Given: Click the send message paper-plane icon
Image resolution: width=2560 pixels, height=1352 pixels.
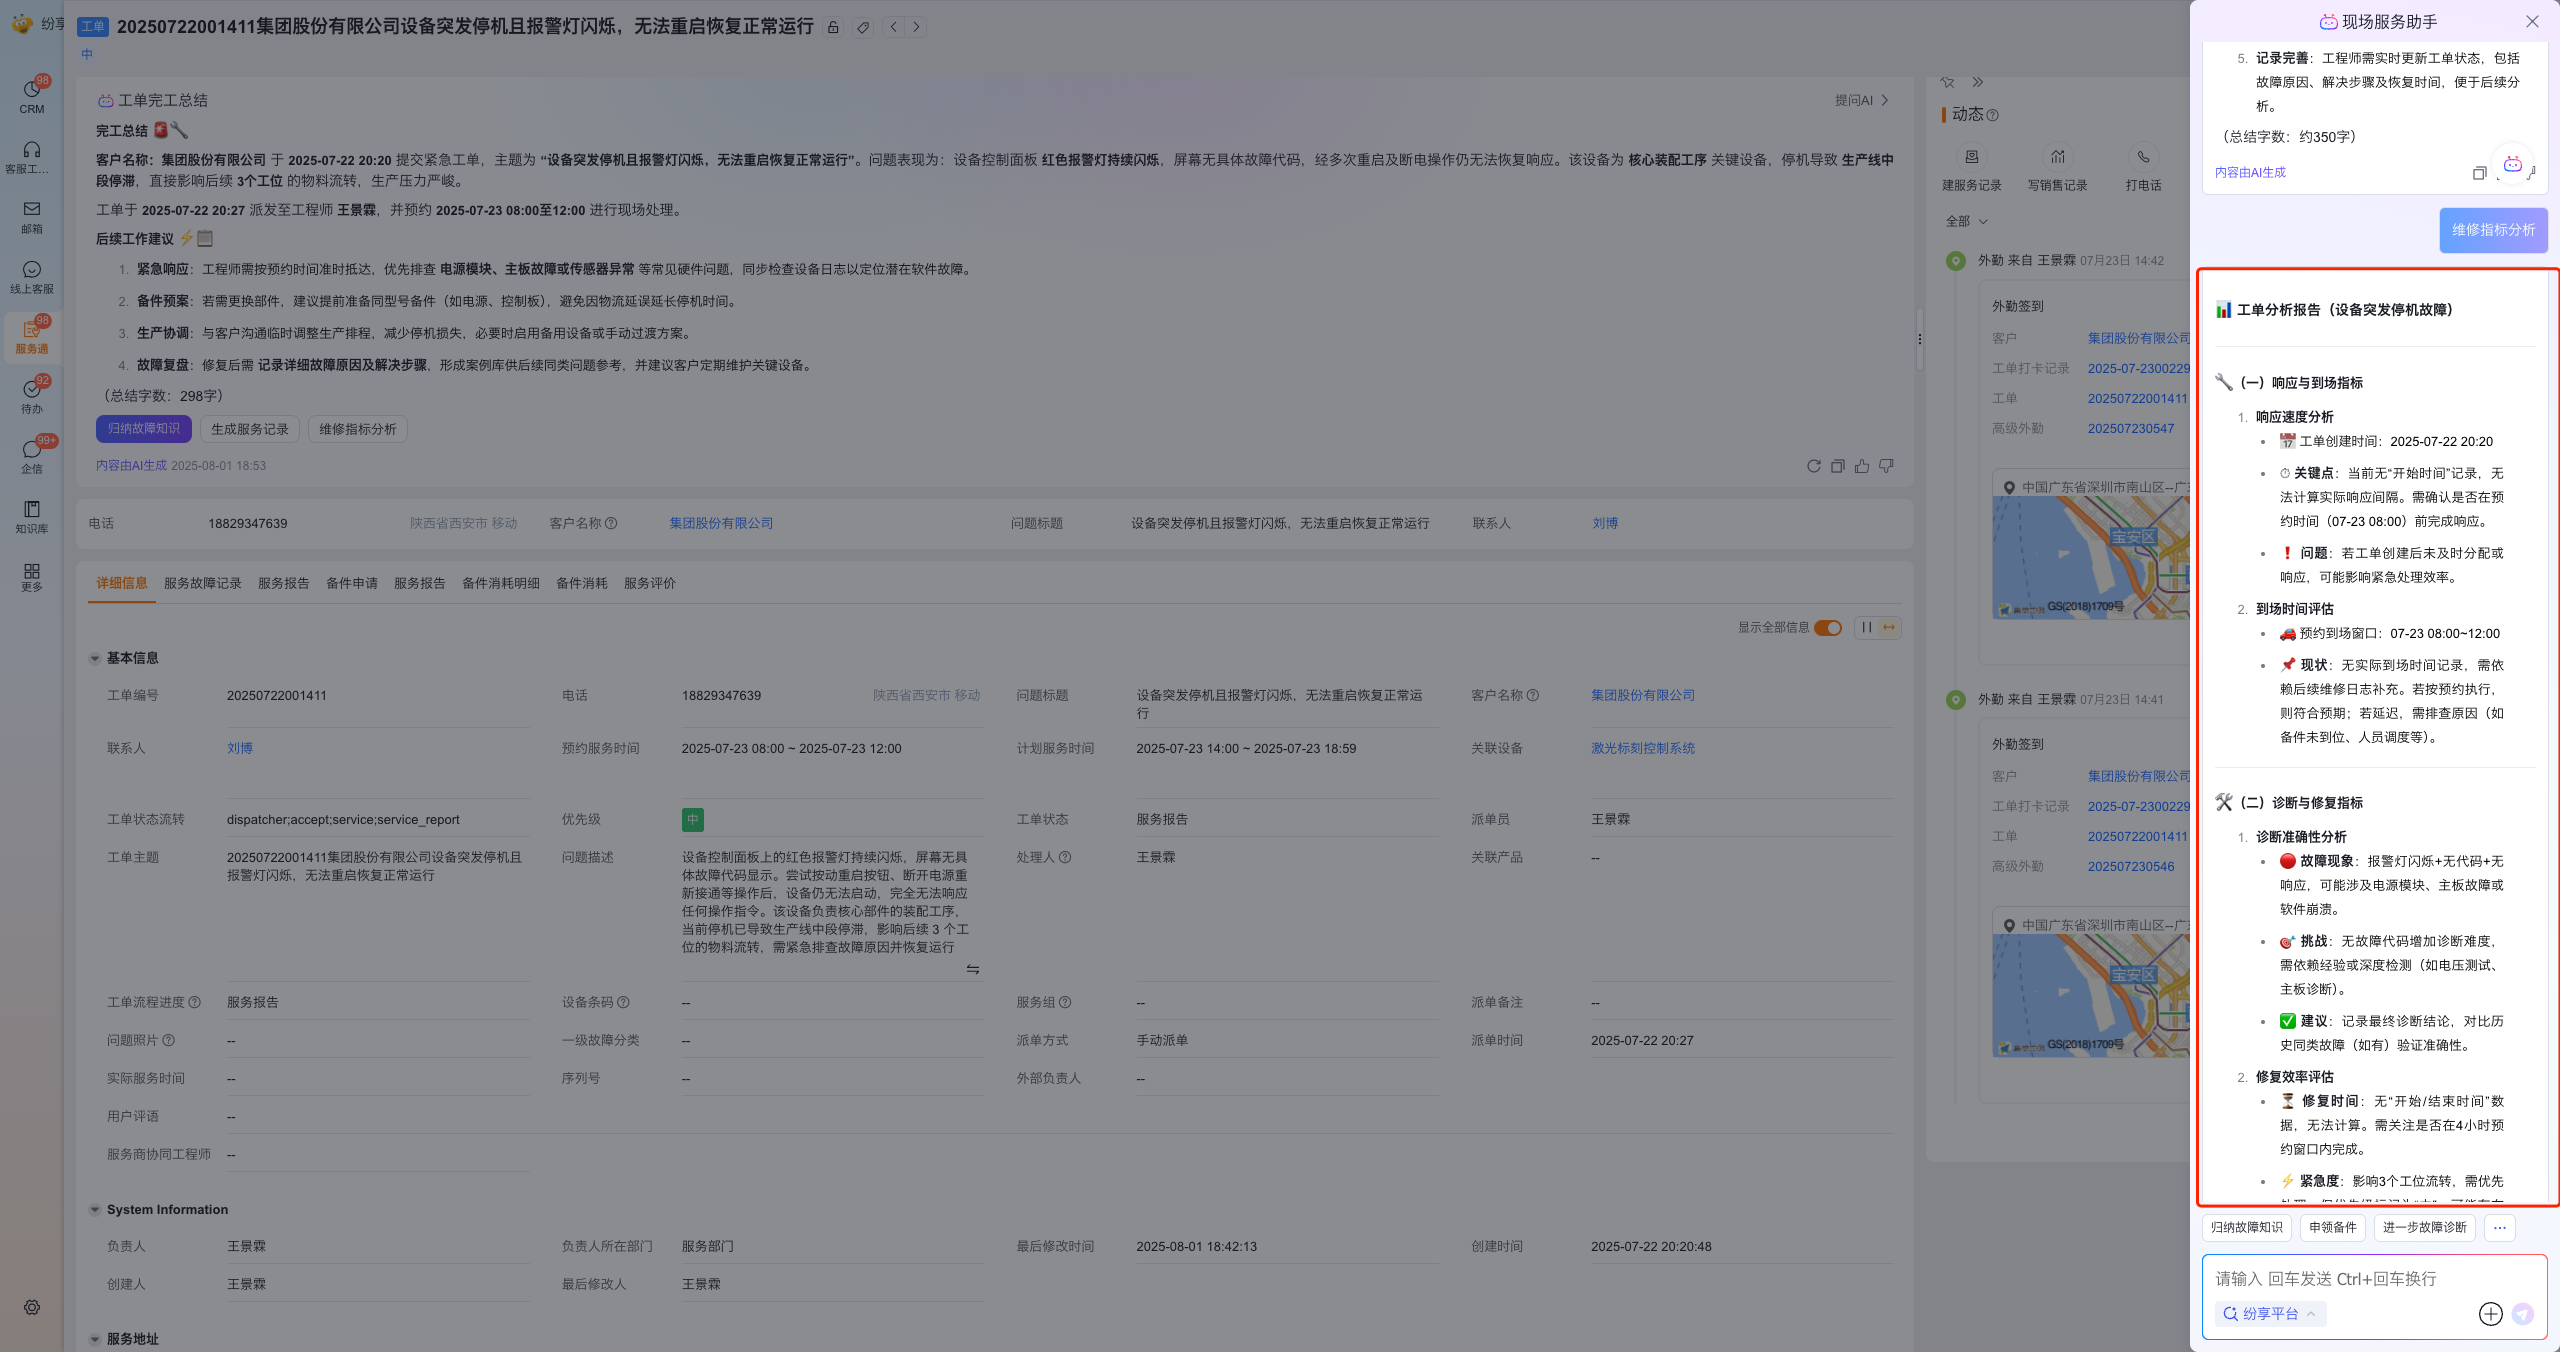Looking at the screenshot, I should pyautogui.click(x=2523, y=1314).
